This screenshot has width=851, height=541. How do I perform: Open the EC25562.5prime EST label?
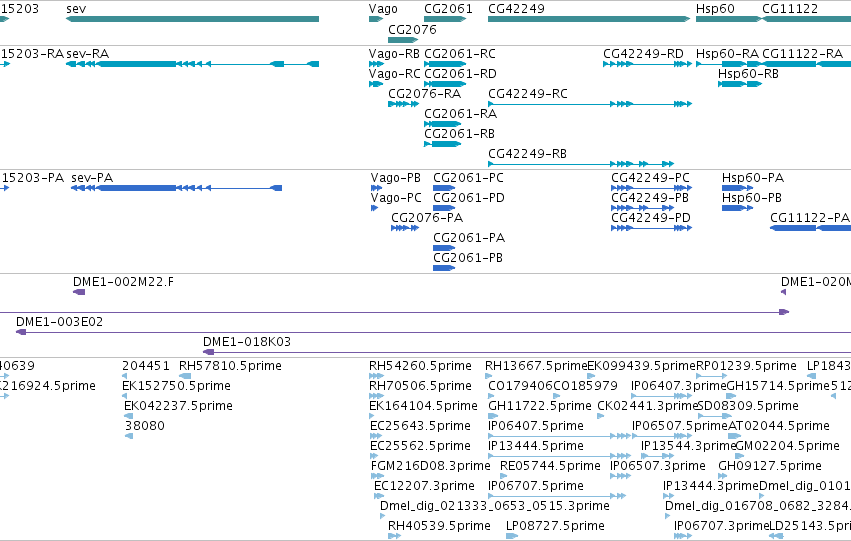tap(420, 447)
